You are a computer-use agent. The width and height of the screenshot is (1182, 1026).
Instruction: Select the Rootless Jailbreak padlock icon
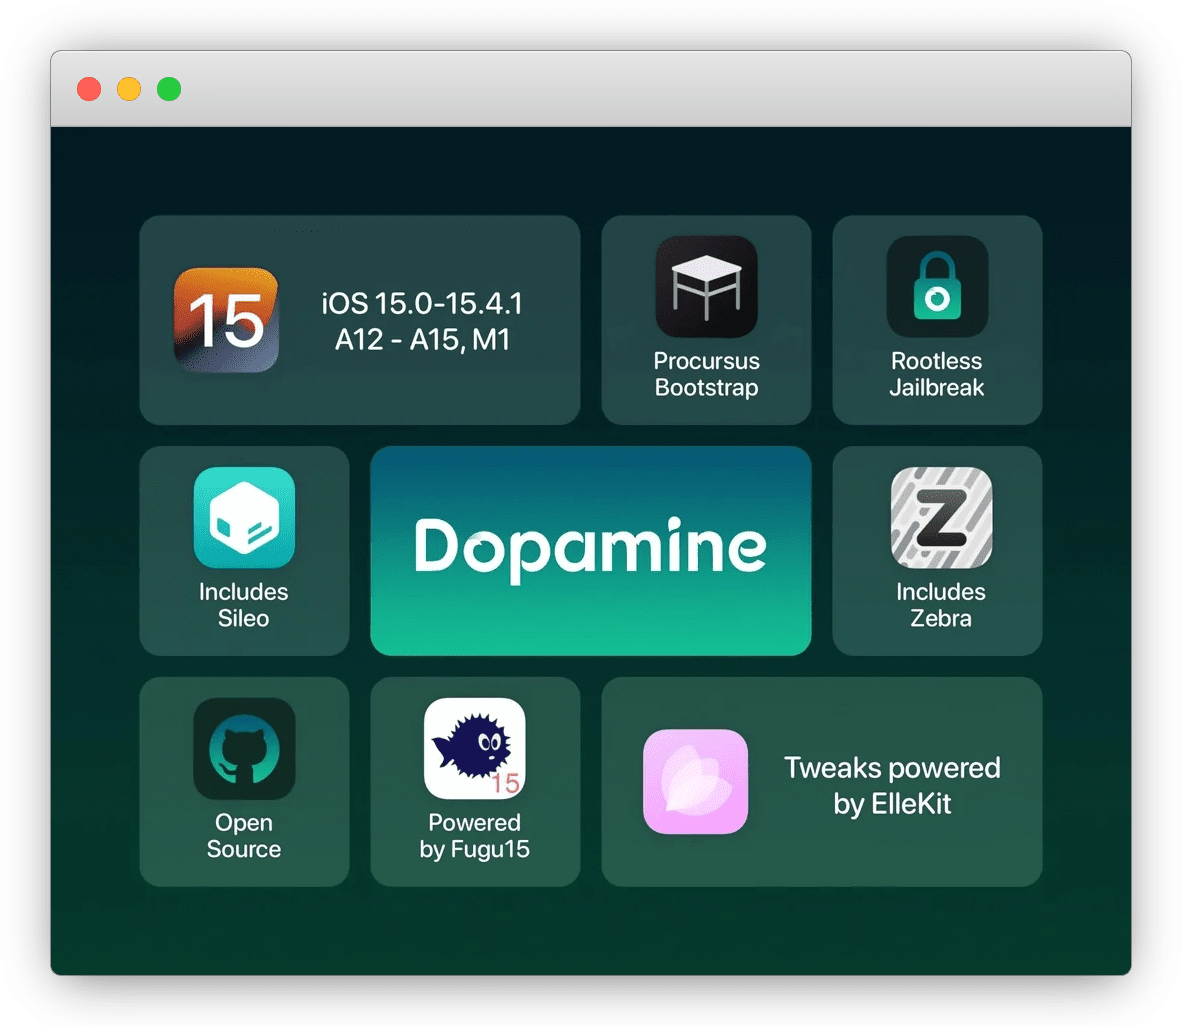(x=937, y=287)
